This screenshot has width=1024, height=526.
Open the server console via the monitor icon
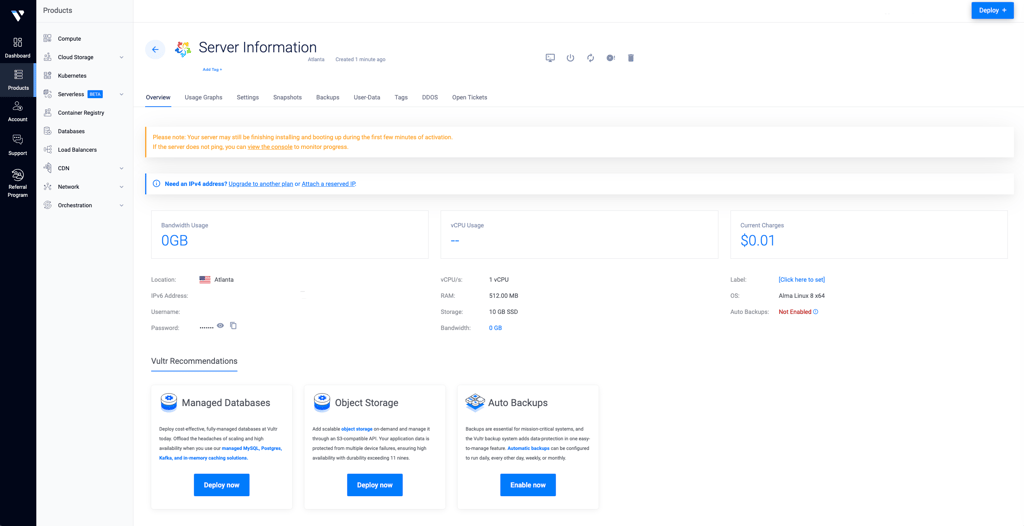(550, 58)
